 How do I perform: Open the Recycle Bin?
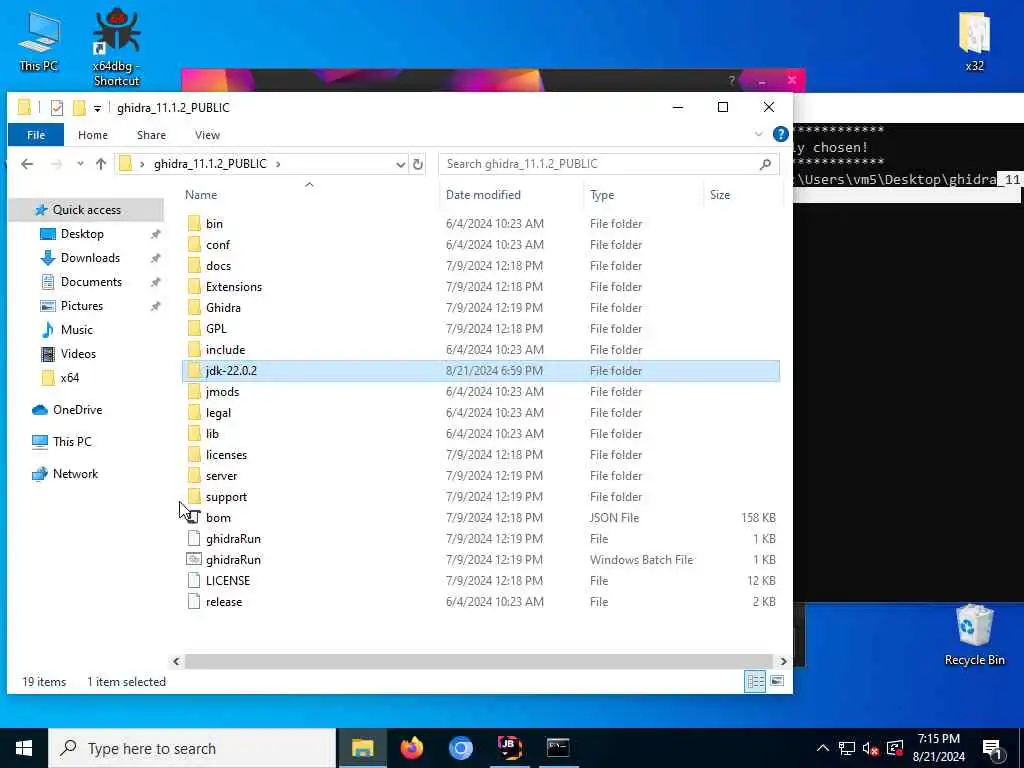click(974, 635)
